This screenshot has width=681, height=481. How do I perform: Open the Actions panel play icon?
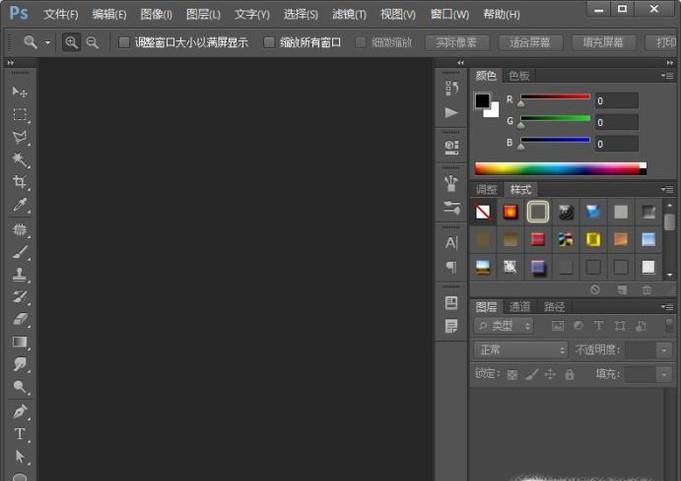[x=451, y=113]
